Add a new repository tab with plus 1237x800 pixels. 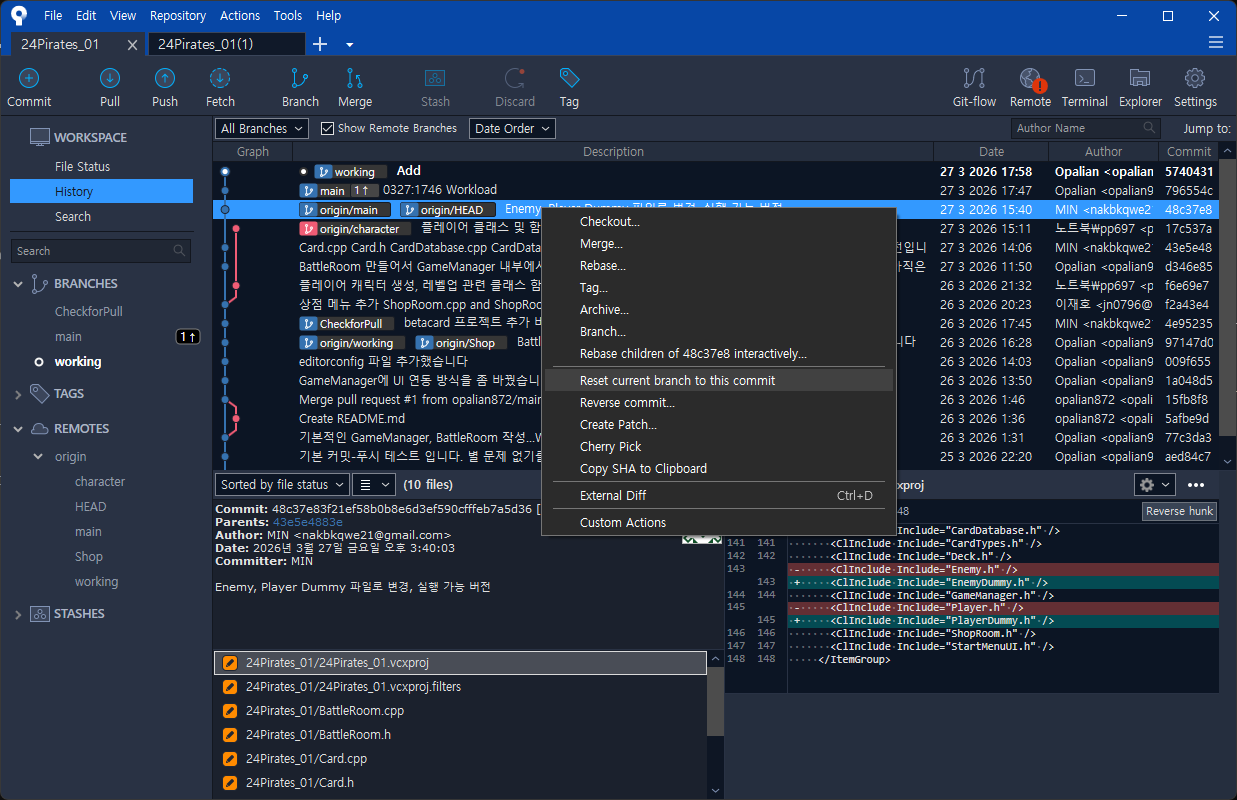[320, 44]
